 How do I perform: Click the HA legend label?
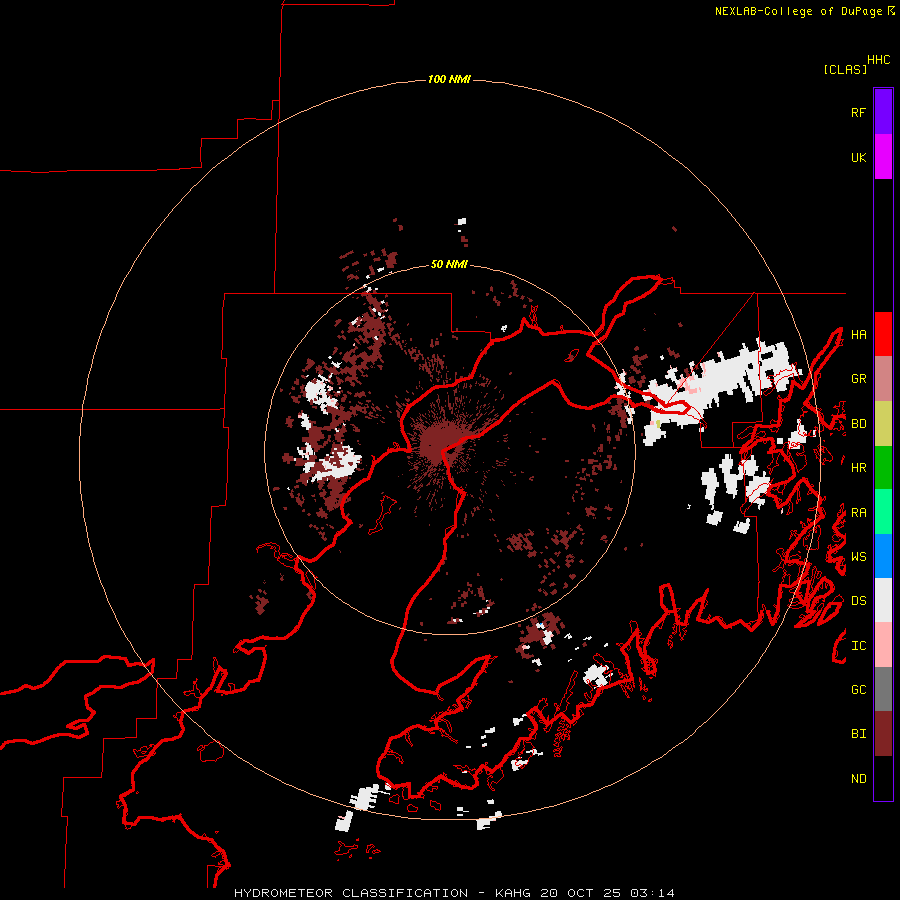(x=858, y=334)
